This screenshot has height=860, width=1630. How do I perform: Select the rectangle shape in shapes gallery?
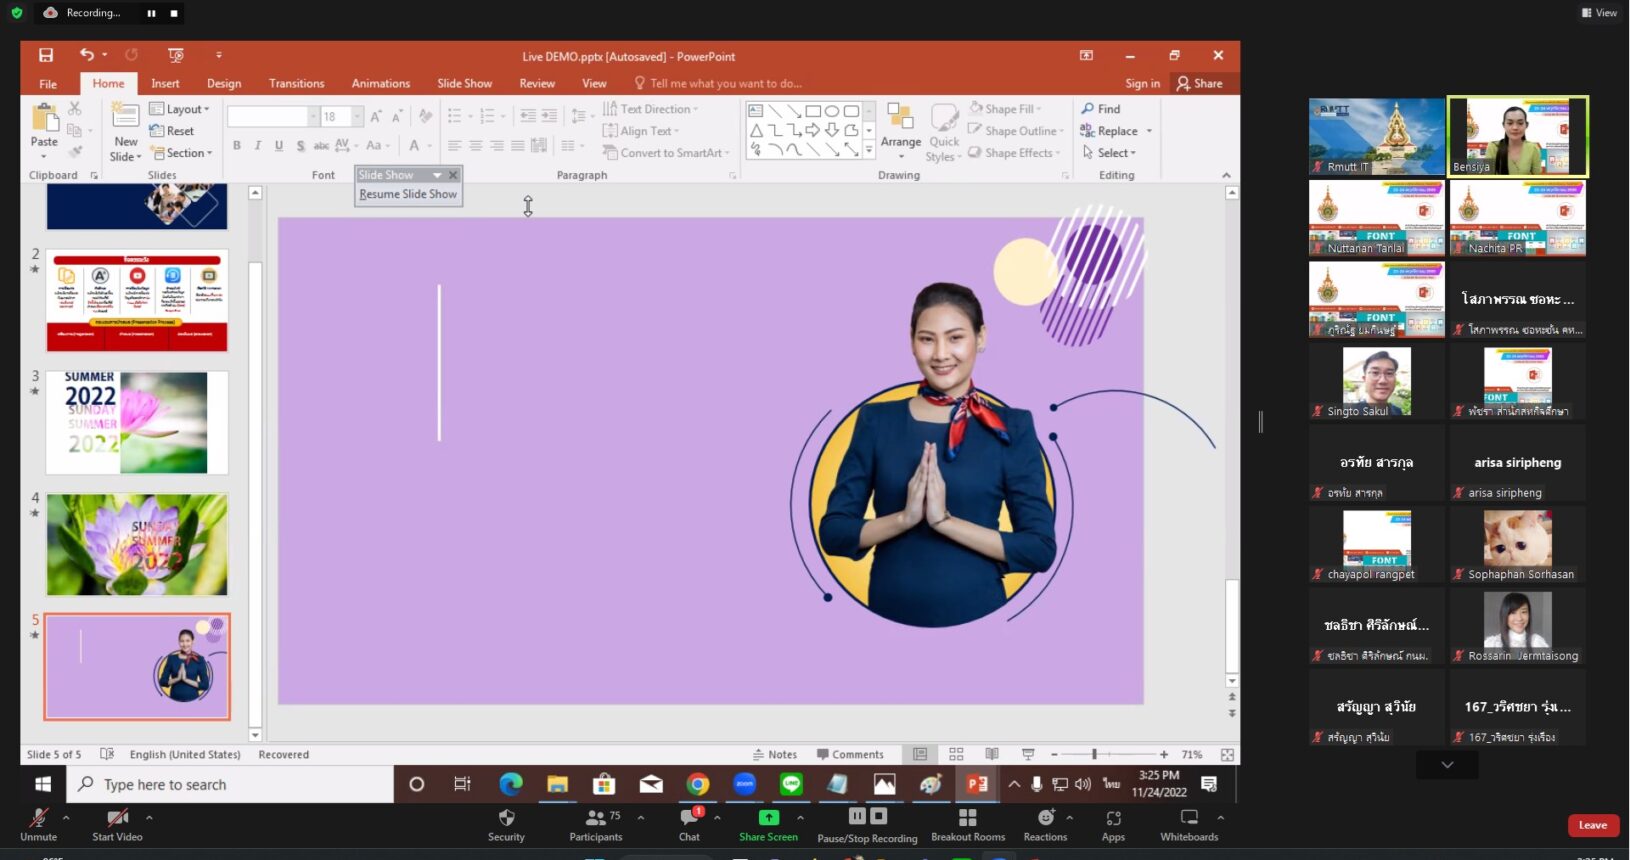point(813,111)
